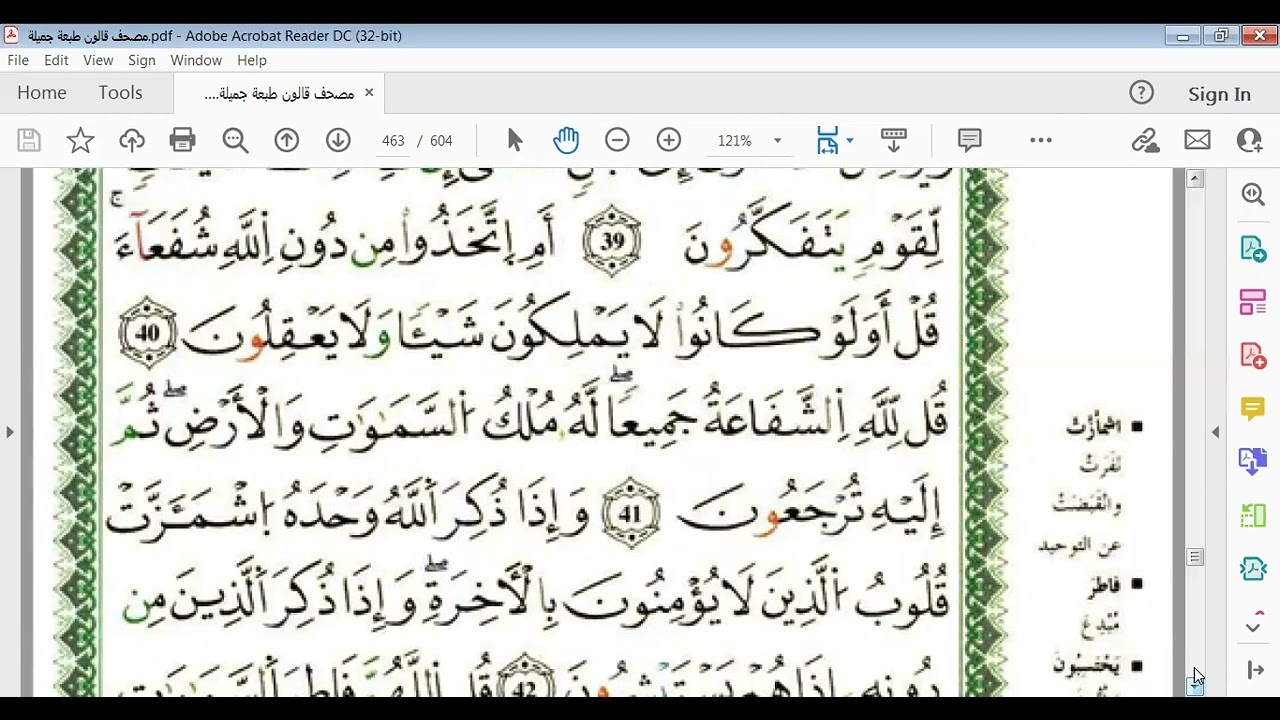Save the file with the floppy disk icon
Screen dimensions: 1280x720
point(29,140)
